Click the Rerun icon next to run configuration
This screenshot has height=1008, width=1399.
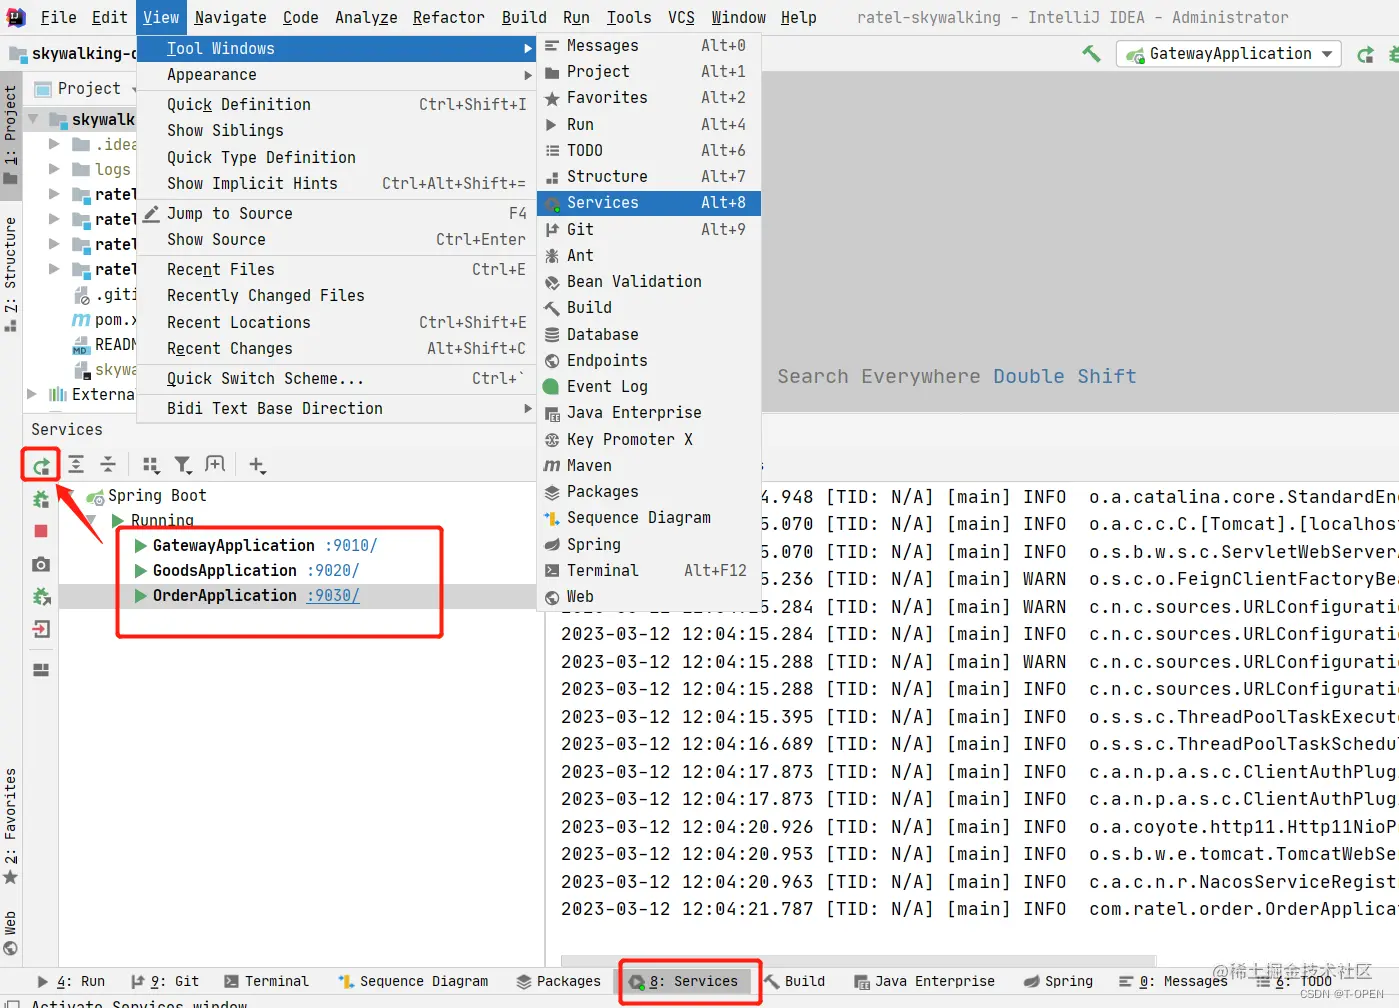pos(1365,54)
